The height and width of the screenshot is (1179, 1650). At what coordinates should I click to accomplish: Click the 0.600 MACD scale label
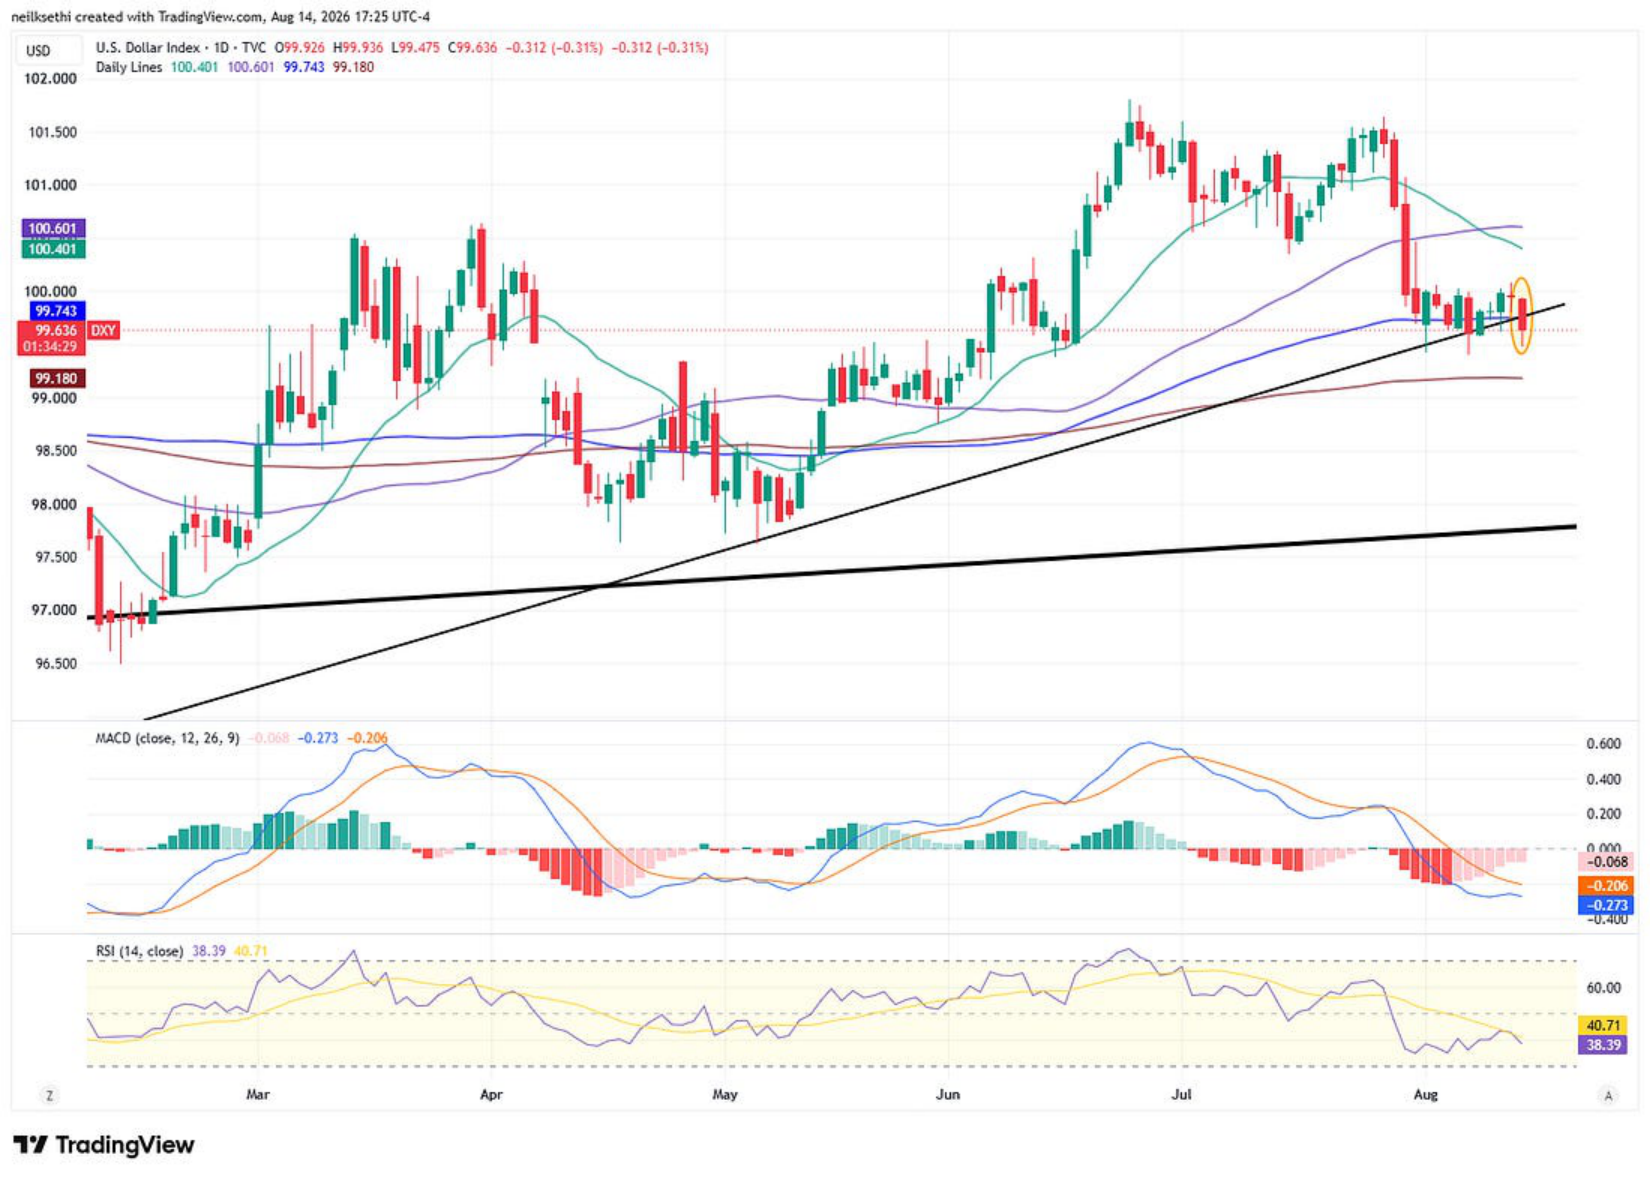click(1604, 744)
